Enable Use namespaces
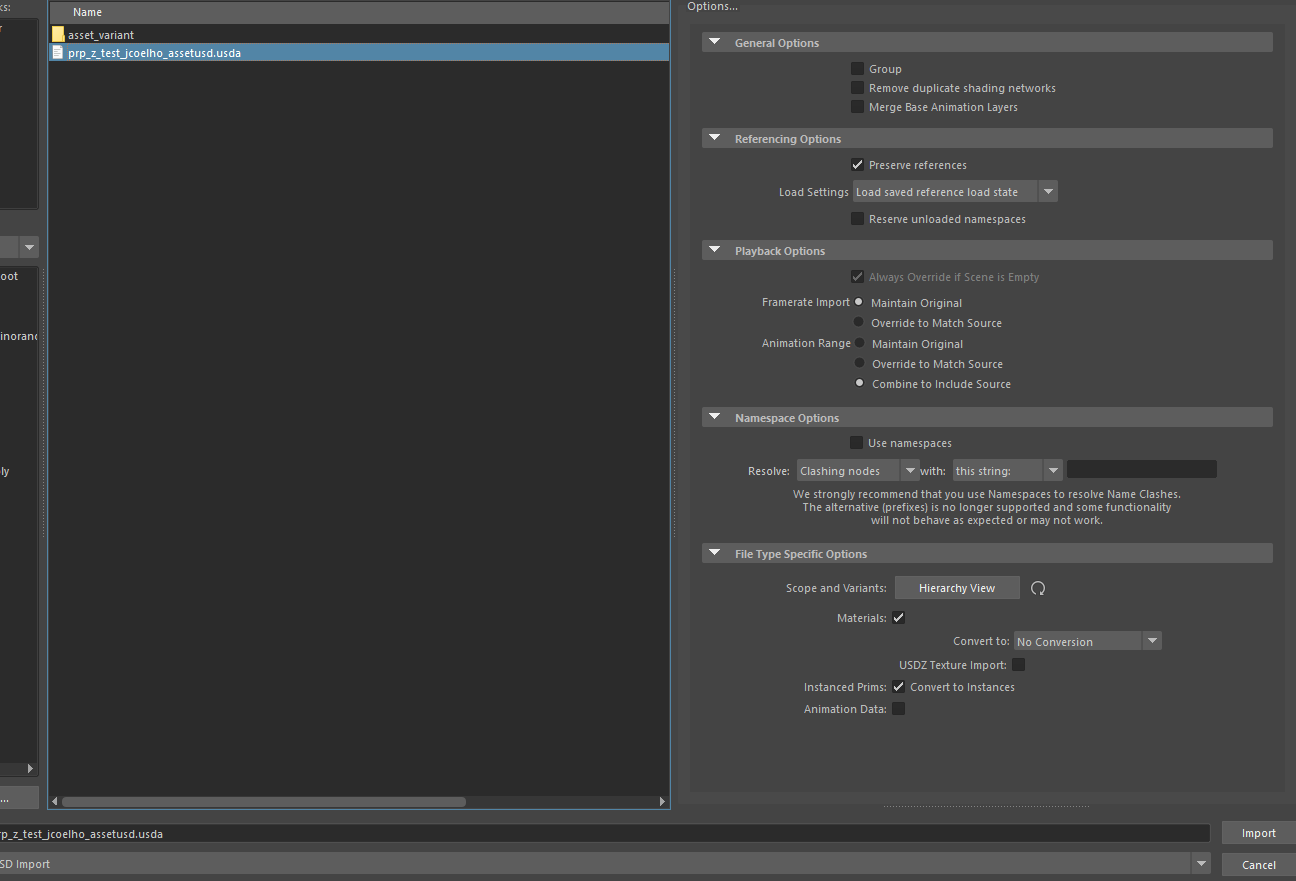The image size is (1296, 881). pyautogui.click(x=856, y=441)
